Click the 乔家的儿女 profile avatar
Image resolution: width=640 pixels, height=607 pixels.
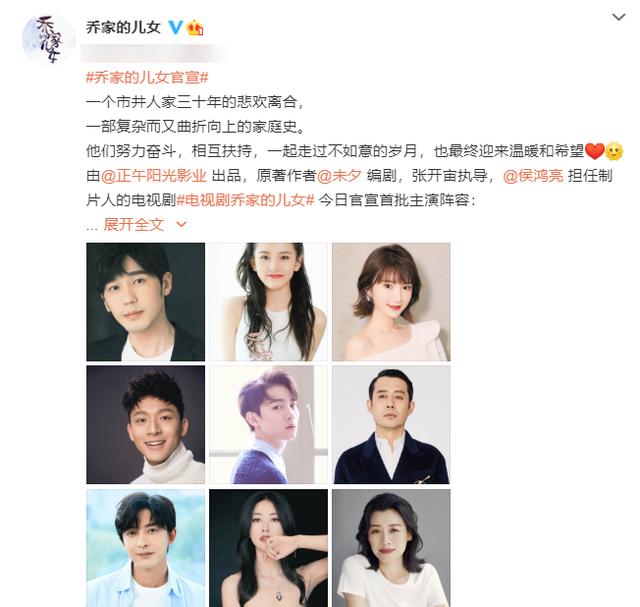49,40
